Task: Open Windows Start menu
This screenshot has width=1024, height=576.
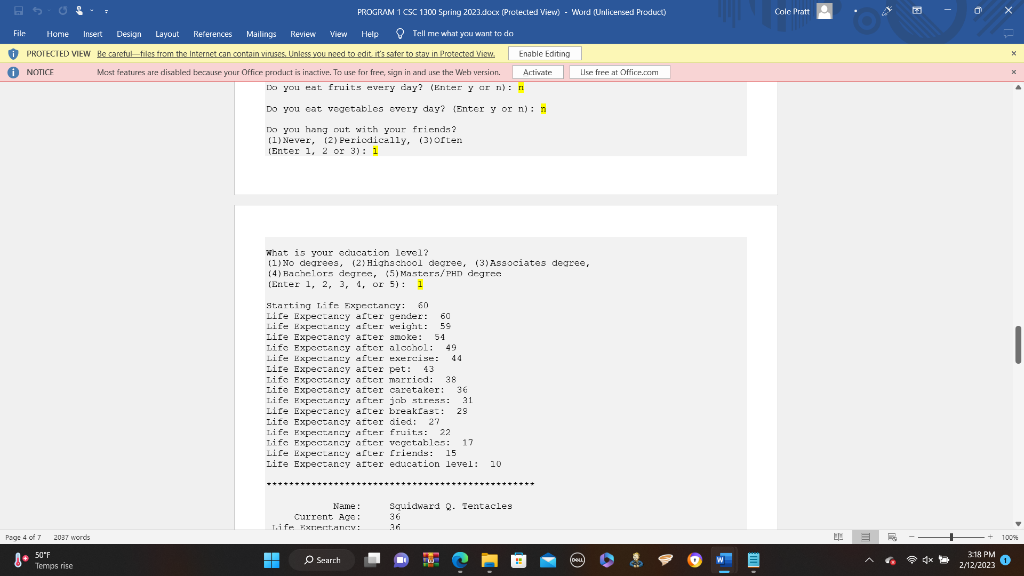Action: [272, 560]
